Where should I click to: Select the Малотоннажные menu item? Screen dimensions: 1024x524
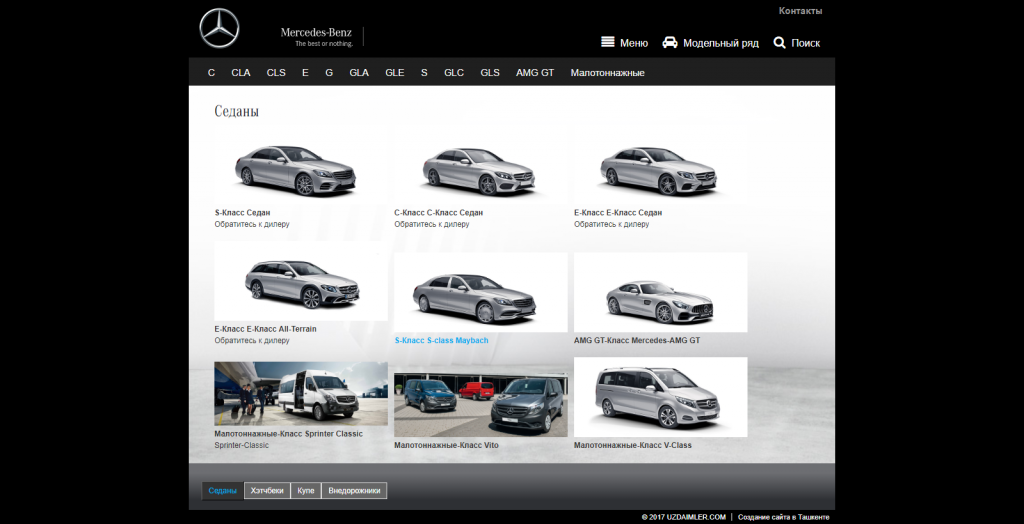point(607,73)
